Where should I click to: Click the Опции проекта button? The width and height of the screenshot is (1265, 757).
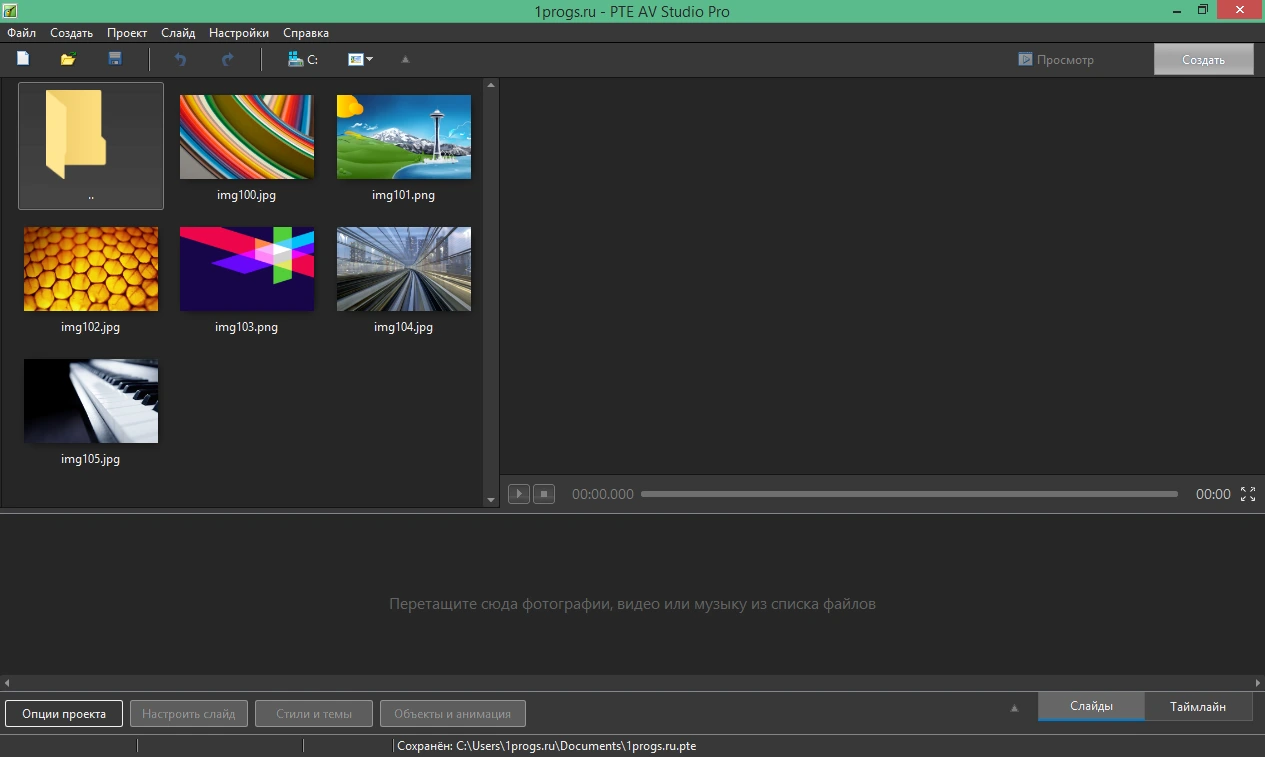64,714
